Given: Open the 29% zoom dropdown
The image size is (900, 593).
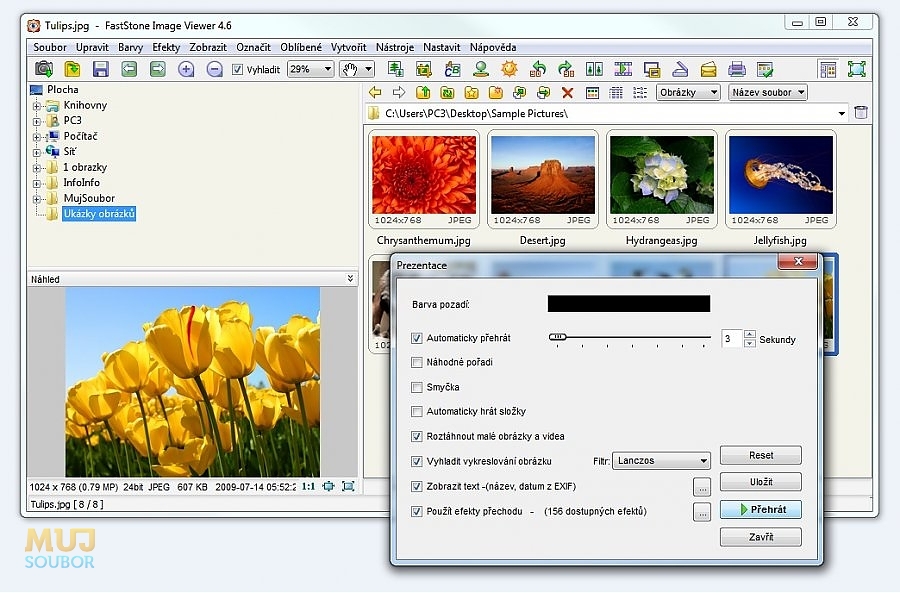Looking at the screenshot, I should coord(311,69).
